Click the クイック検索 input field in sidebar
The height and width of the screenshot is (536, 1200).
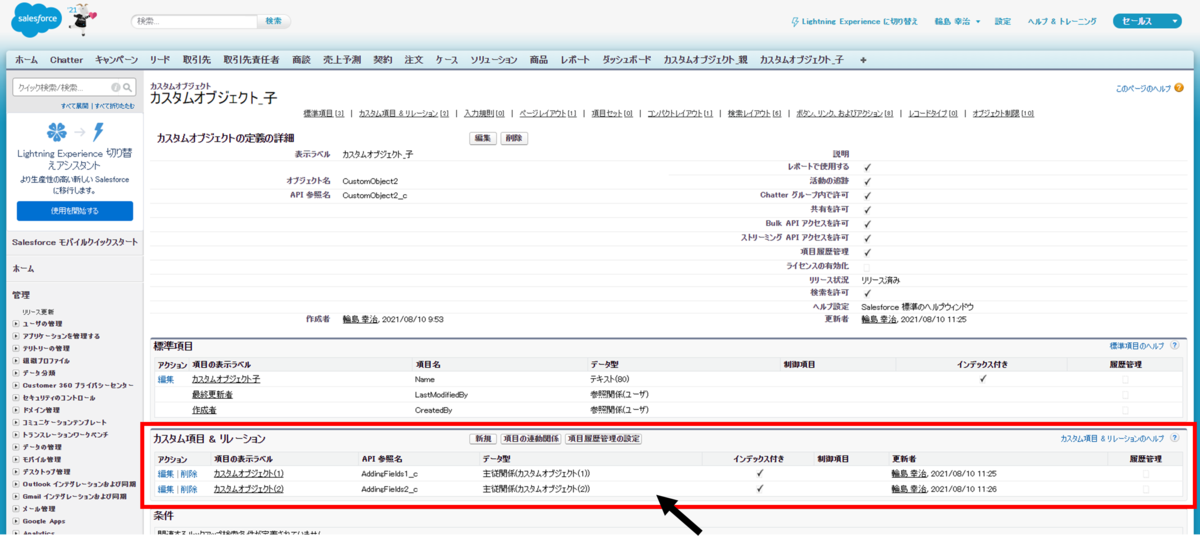(x=62, y=87)
